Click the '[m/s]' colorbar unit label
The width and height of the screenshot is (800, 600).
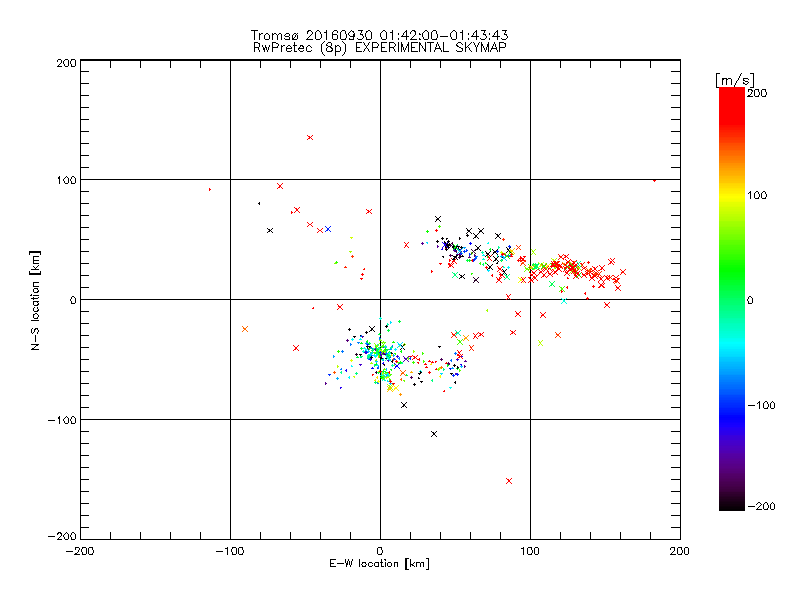(x=735, y=80)
